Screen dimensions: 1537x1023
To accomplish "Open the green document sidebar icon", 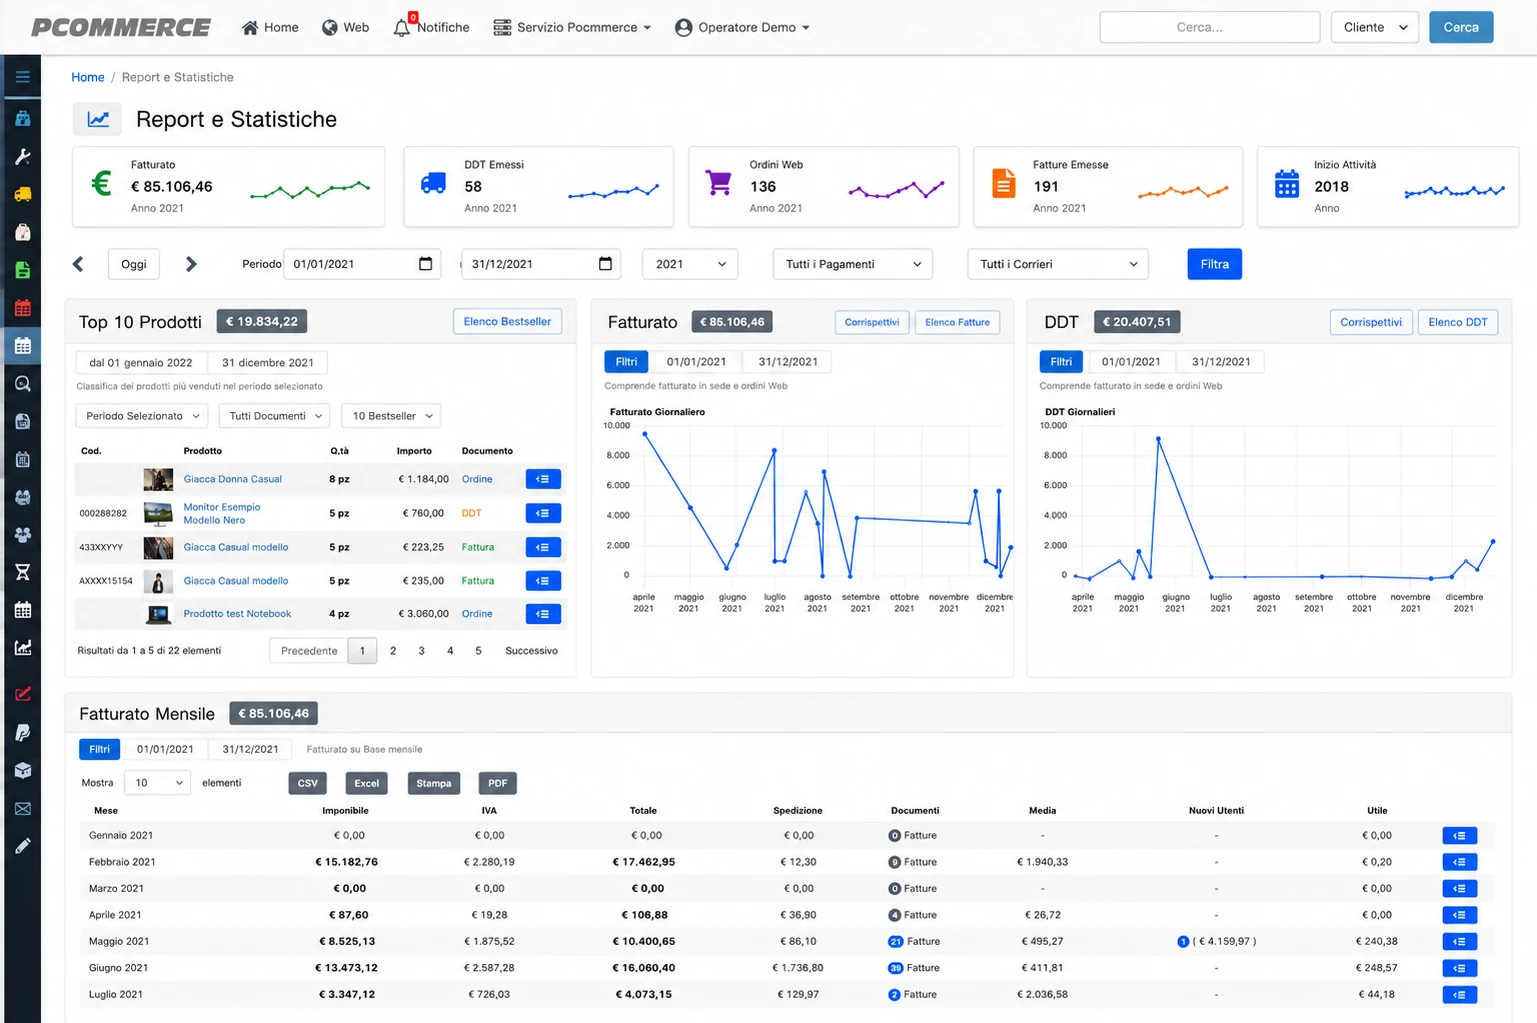I will (x=22, y=270).
